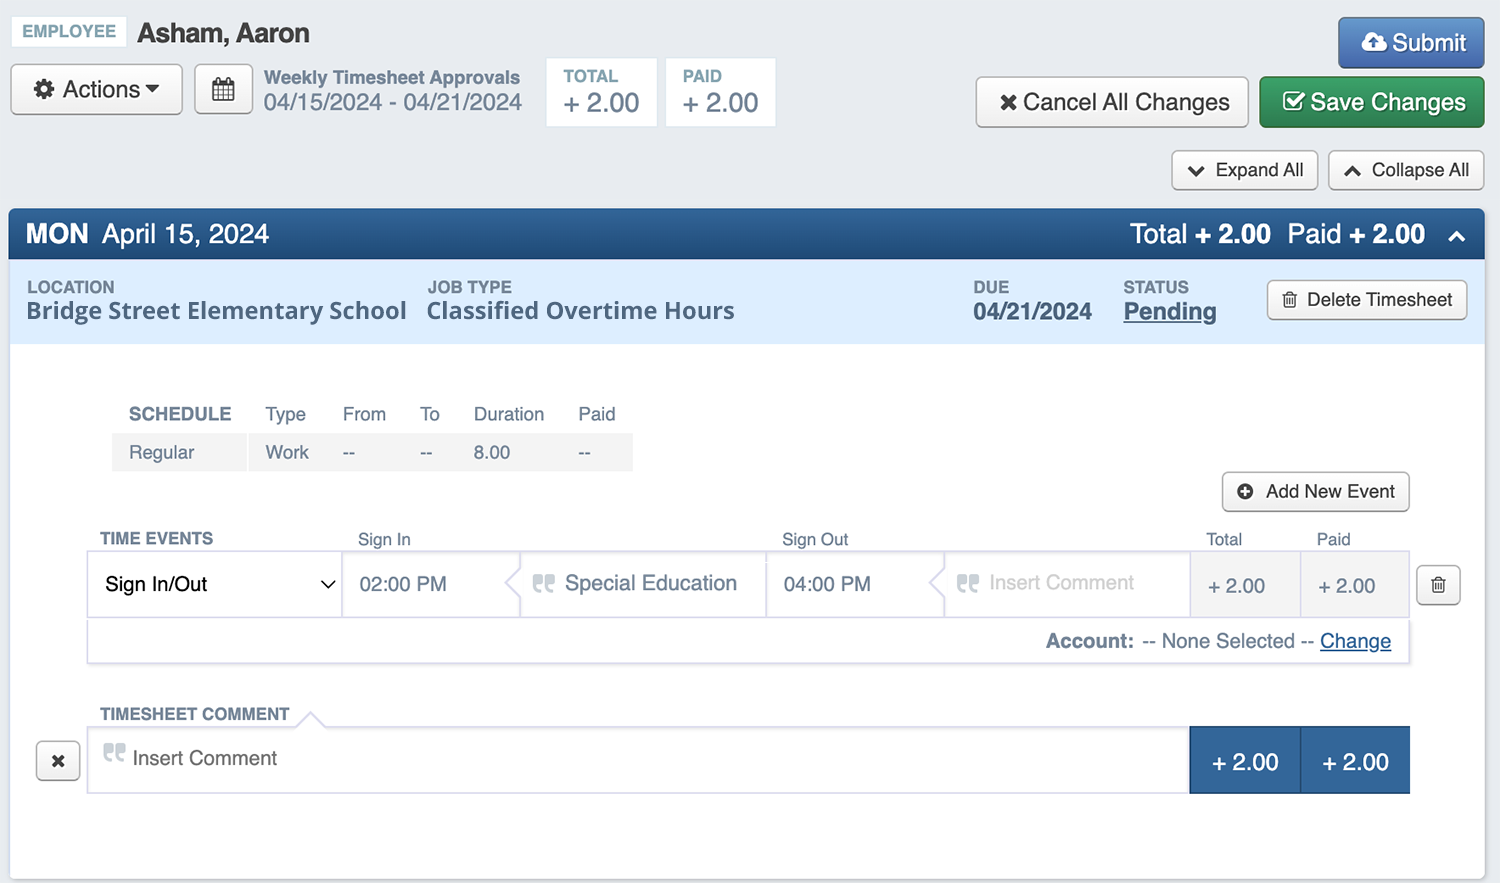The image size is (1500, 883).
Task: Open the Pending status link
Action: (1169, 311)
